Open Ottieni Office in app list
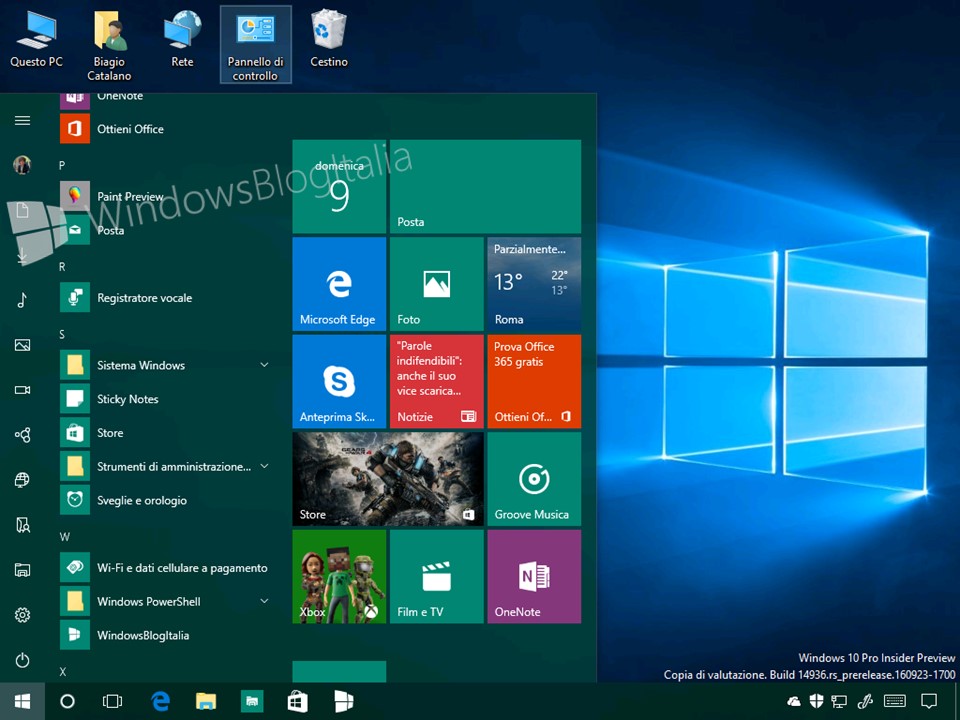This screenshot has width=960, height=720. click(165, 129)
